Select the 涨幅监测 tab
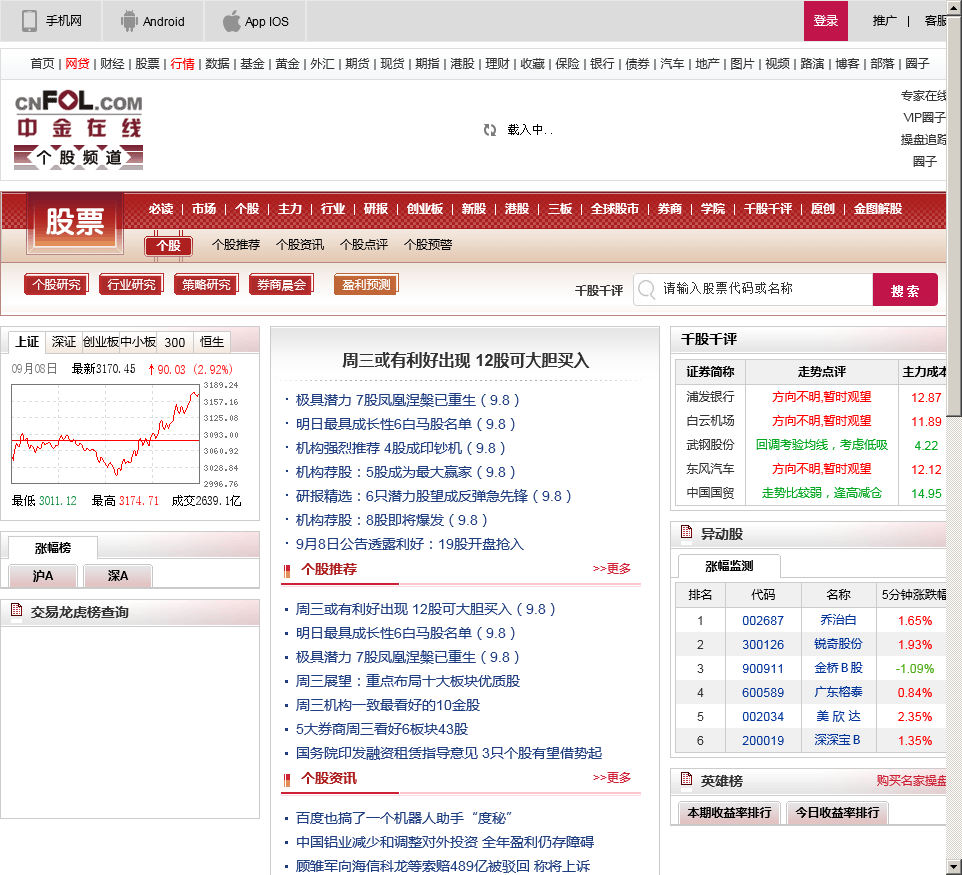The height and width of the screenshot is (875, 962). [x=729, y=566]
